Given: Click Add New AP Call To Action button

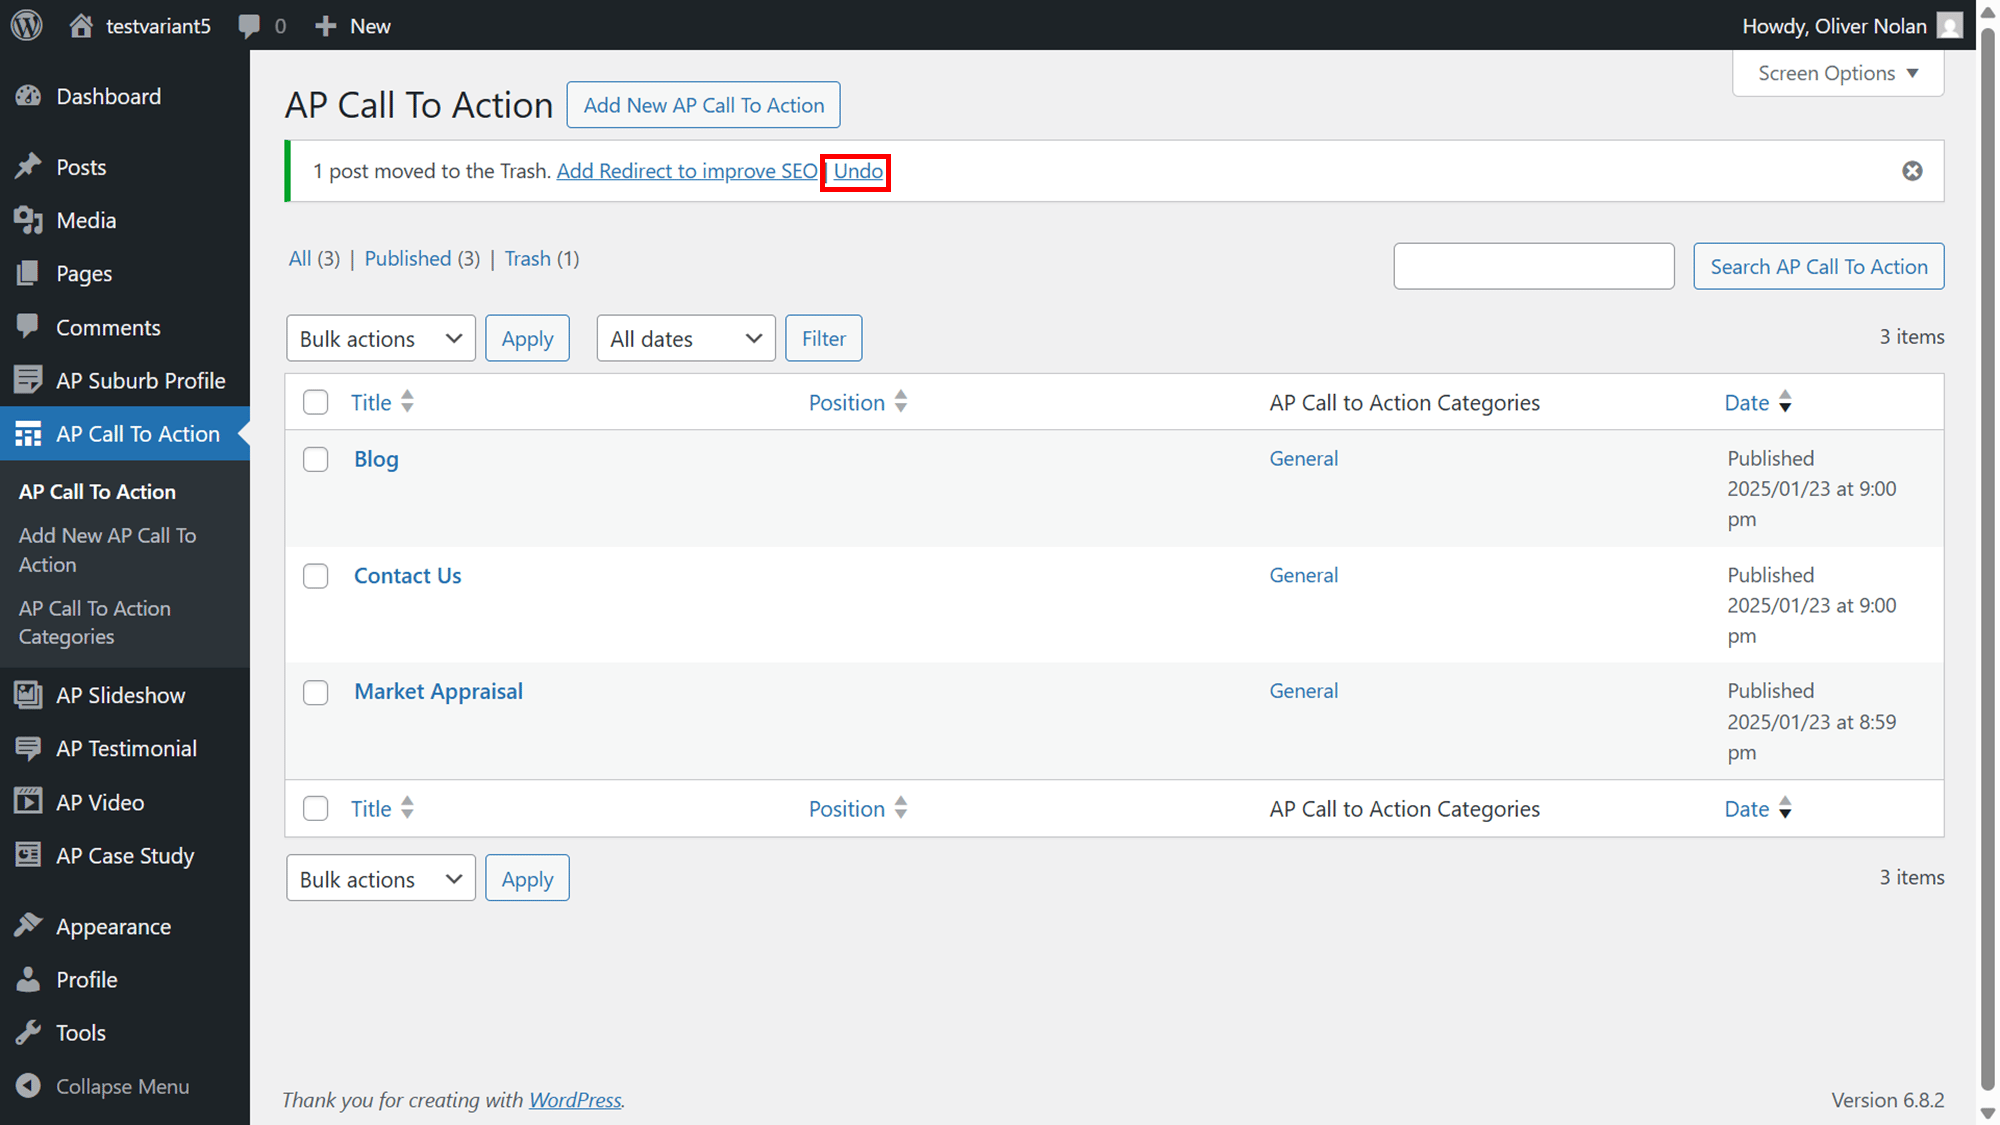Looking at the screenshot, I should (x=703, y=105).
